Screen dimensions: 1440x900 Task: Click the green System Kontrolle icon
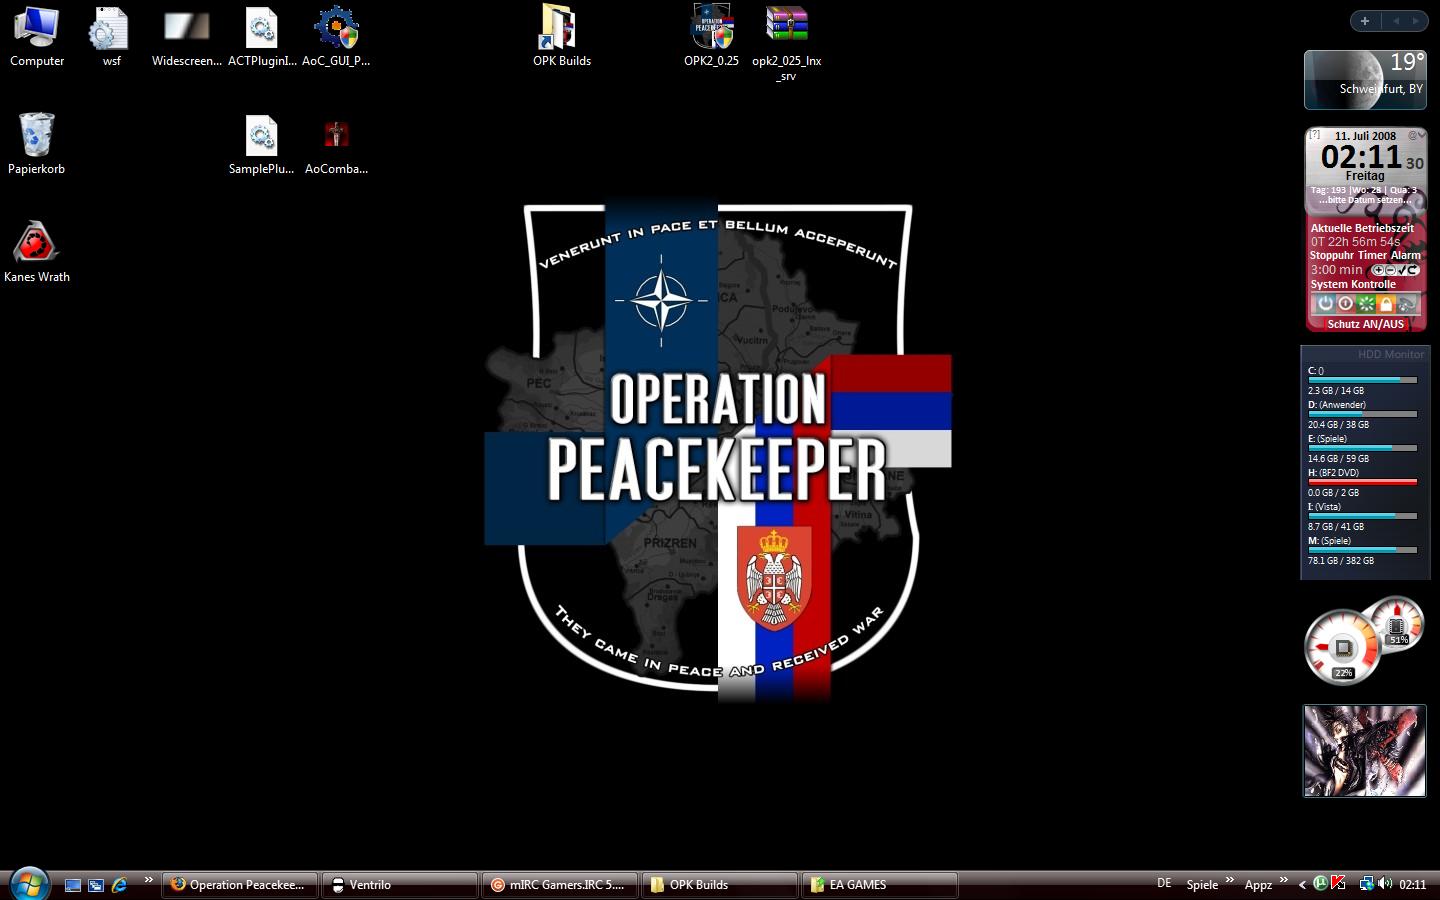coord(1366,303)
